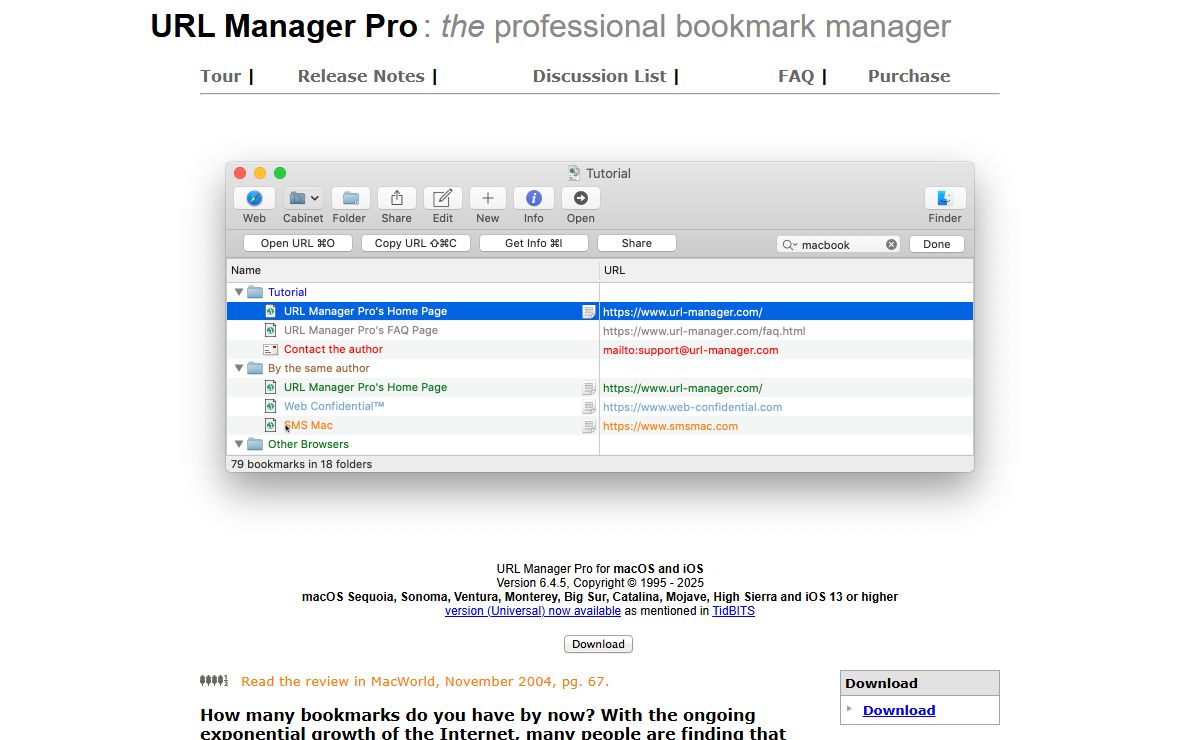Click the search magnifier icon in the search field

(x=789, y=245)
